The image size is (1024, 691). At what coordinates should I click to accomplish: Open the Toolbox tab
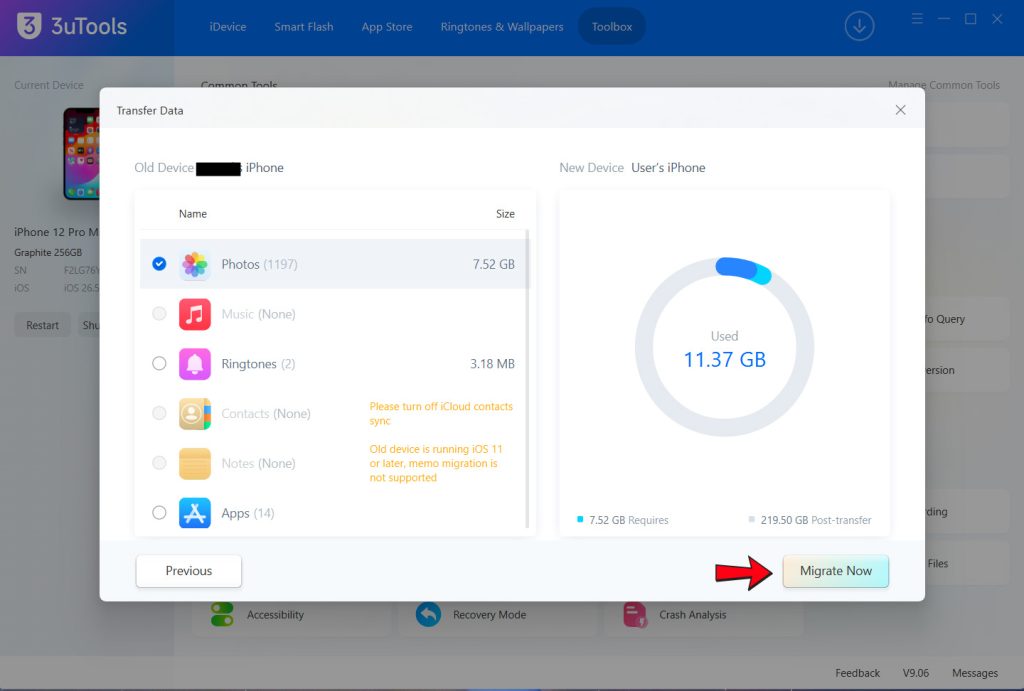[x=612, y=27]
